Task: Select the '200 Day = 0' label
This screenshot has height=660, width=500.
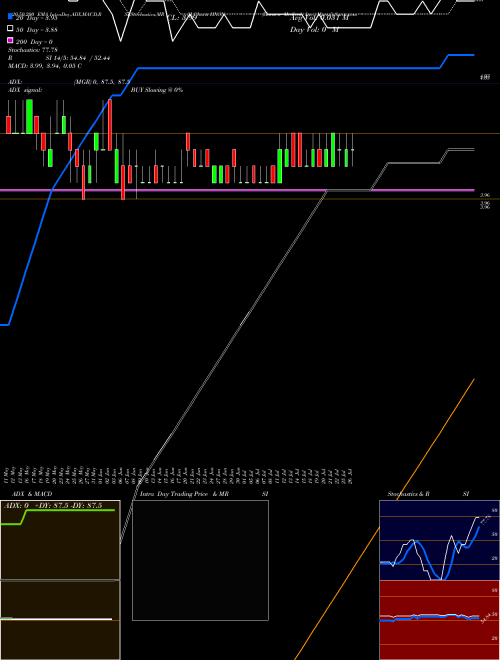Action: [x=34, y=42]
